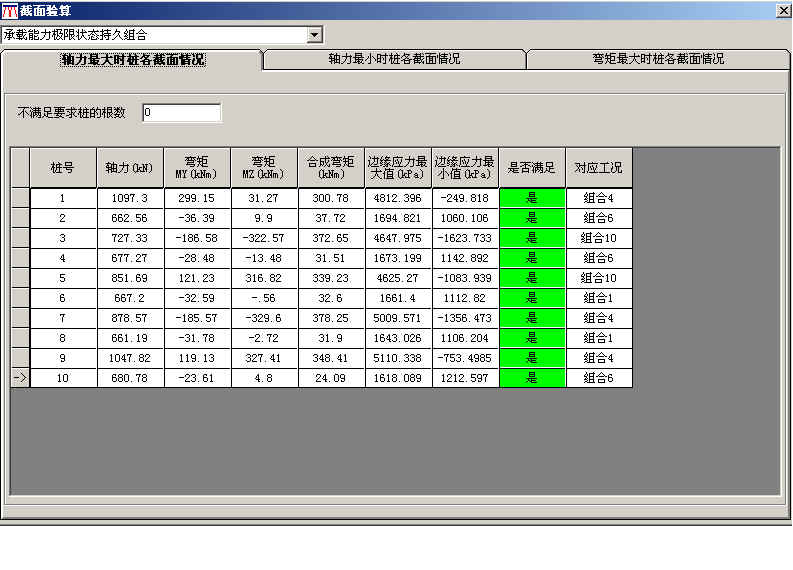The width and height of the screenshot is (793, 570).
Task: Select axial force cell 1097.3
Action: coord(130,198)
